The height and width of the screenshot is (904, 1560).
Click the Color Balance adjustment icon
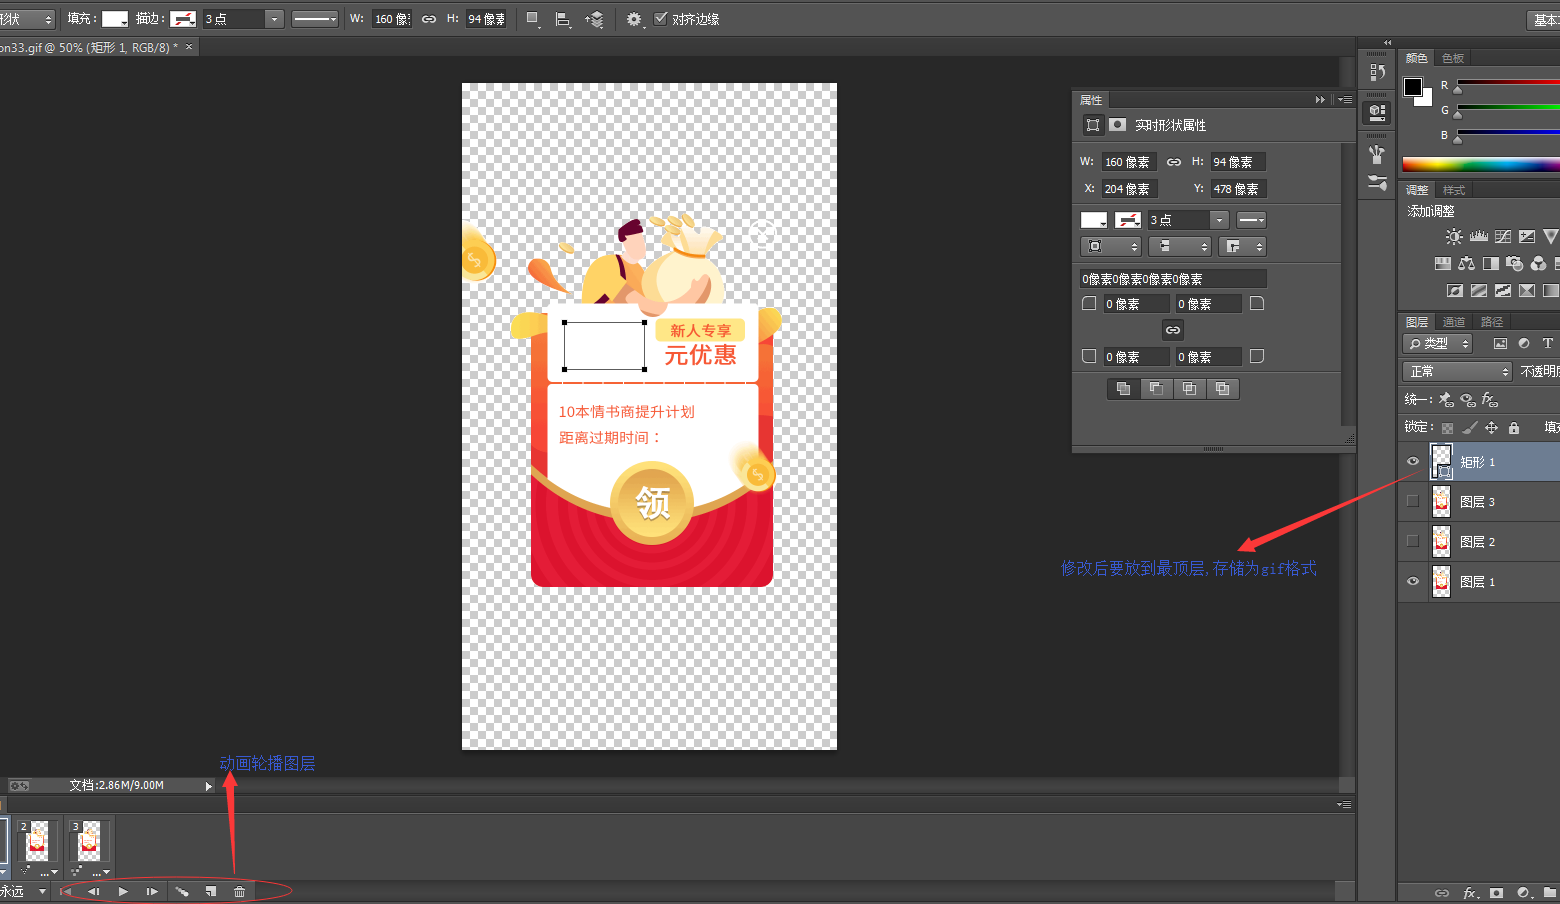(1466, 263)
